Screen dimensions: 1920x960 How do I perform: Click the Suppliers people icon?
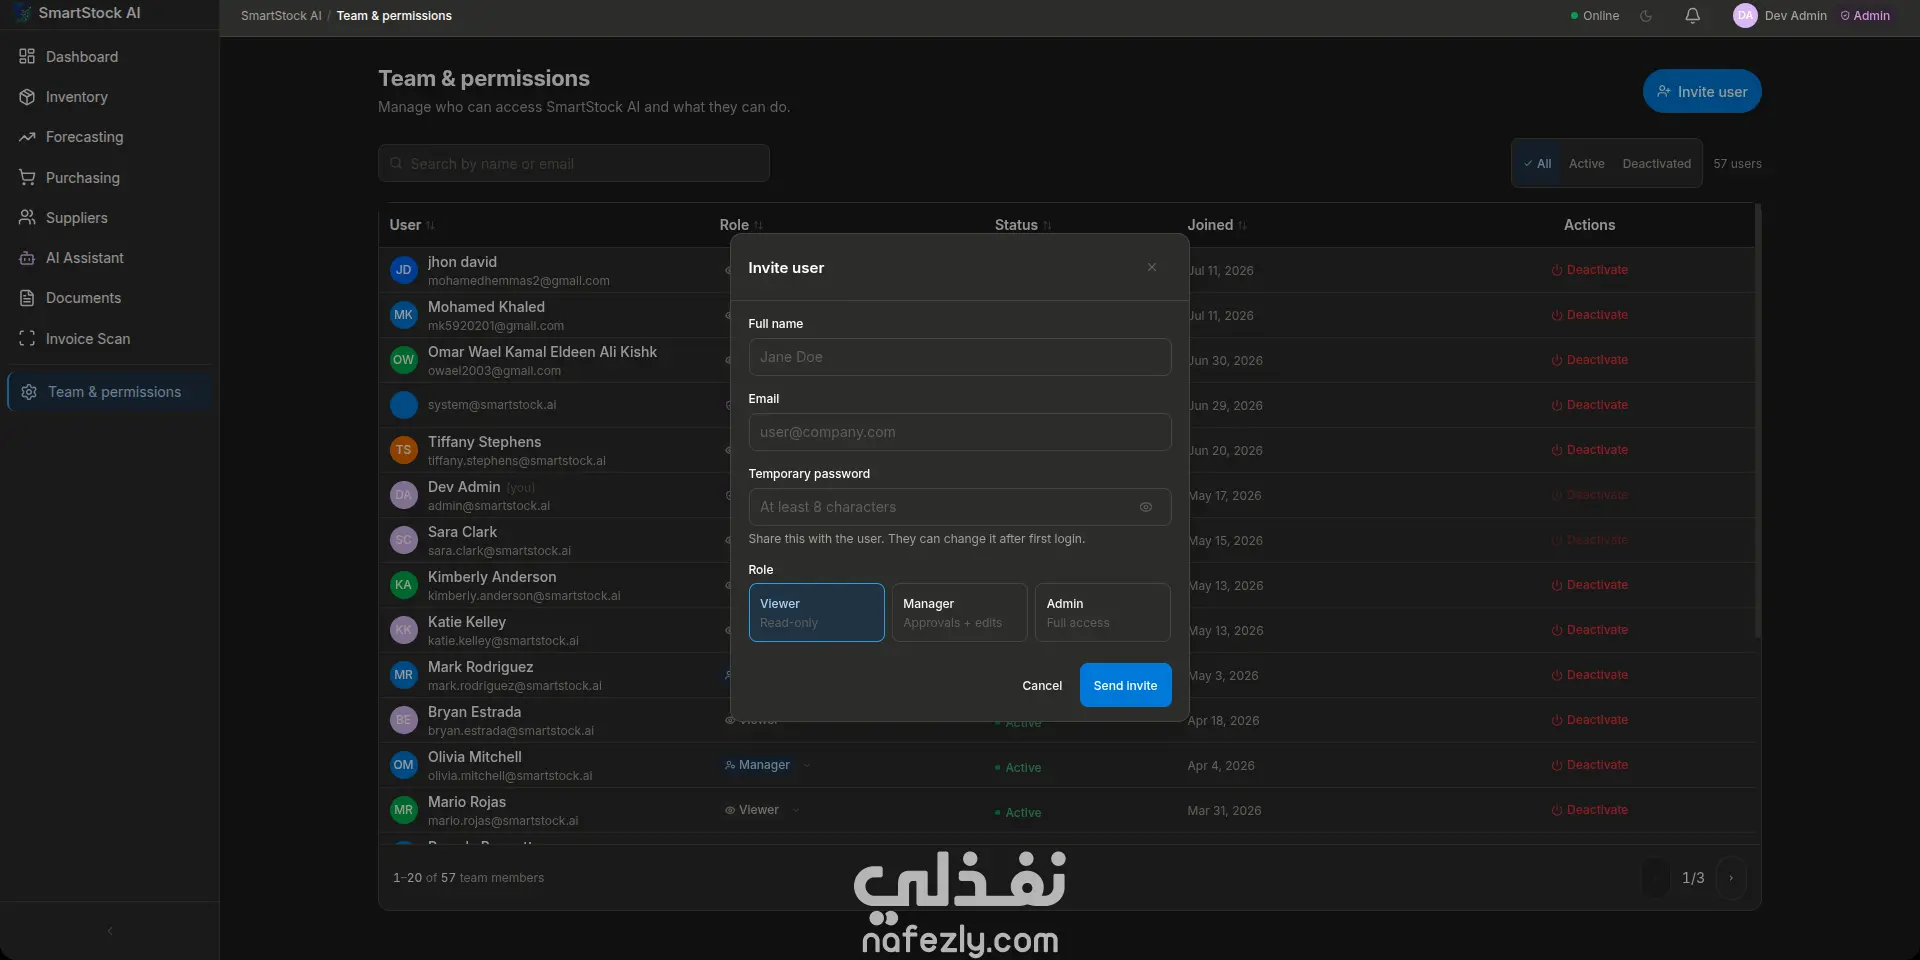[x=27, y=218]
